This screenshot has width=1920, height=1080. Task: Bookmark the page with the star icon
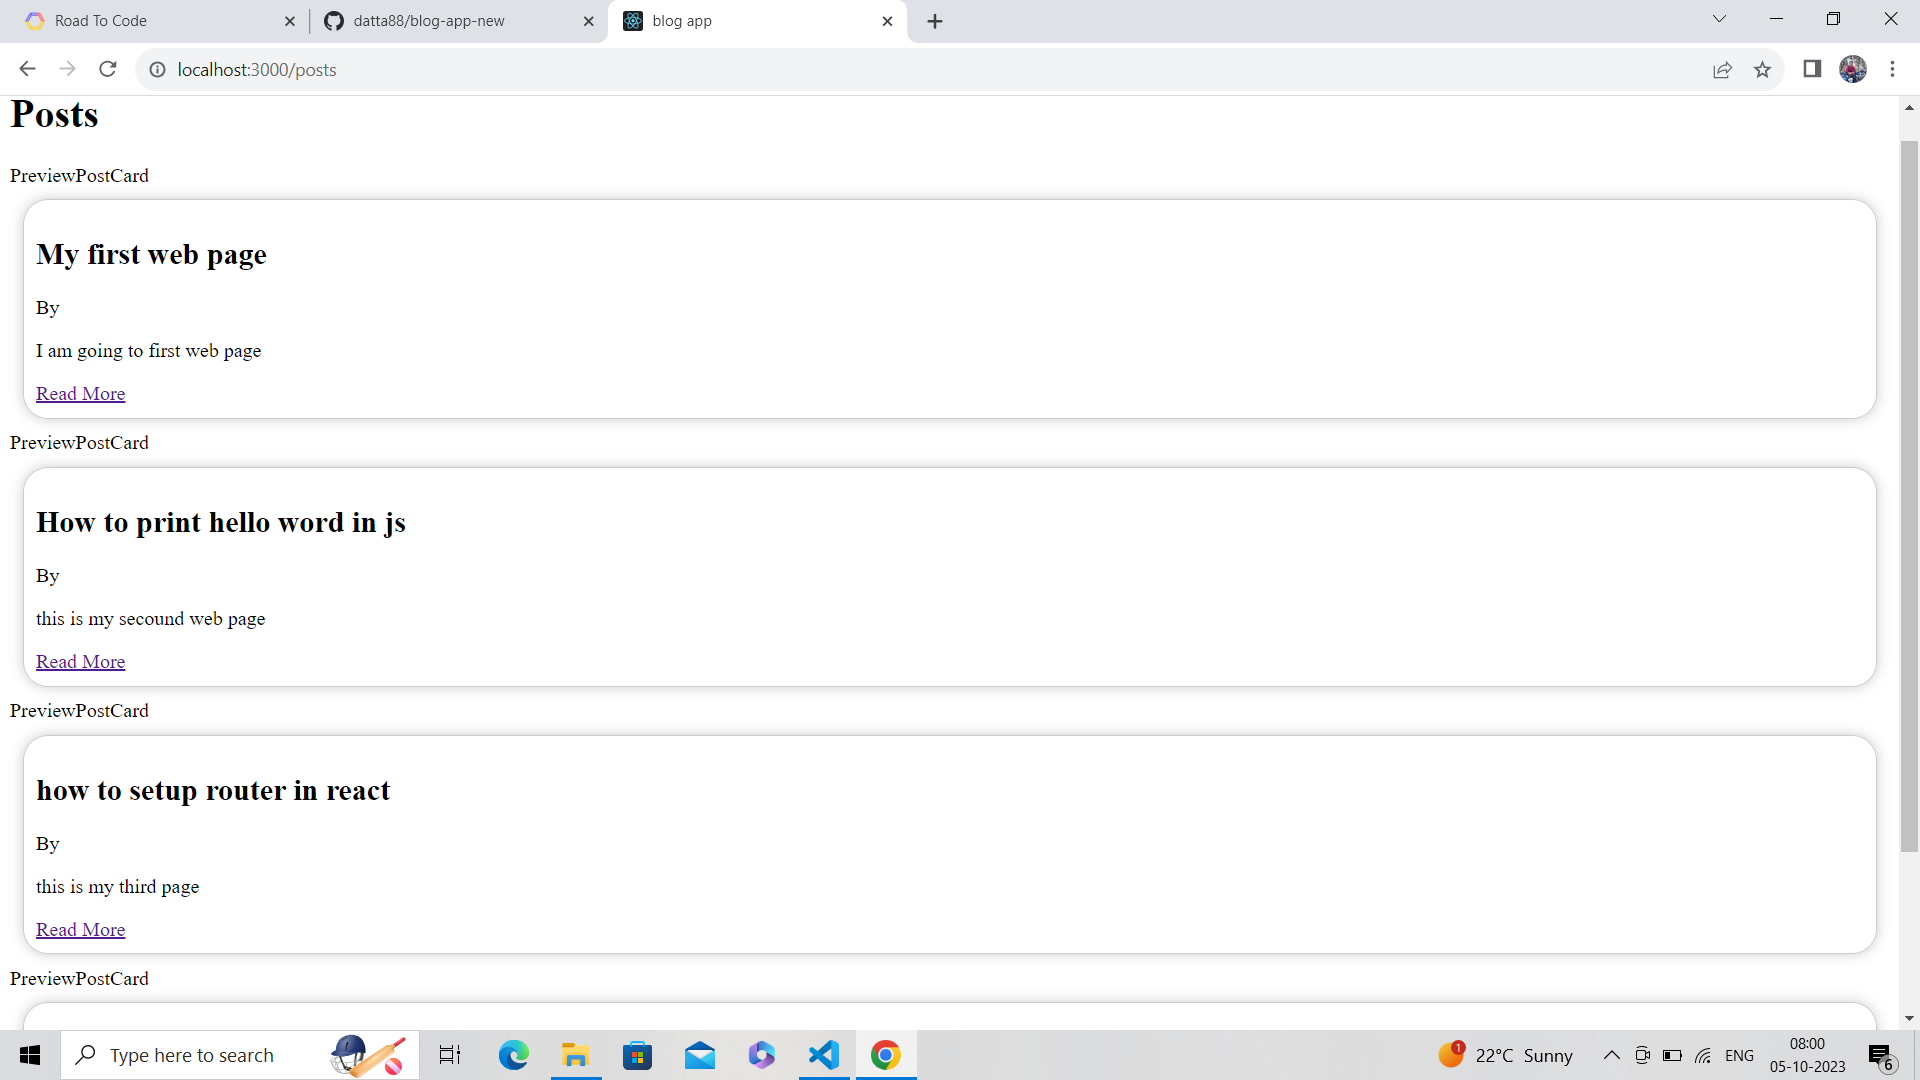click(x=1763, y=70)
